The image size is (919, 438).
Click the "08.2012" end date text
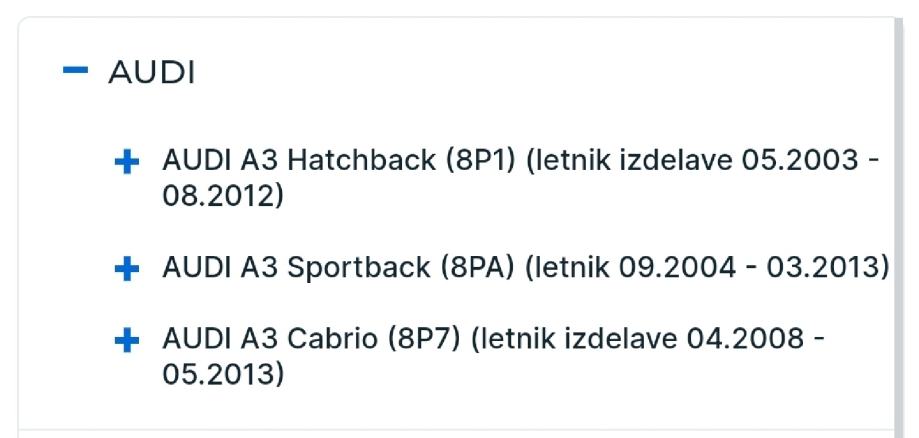point(222,195)
